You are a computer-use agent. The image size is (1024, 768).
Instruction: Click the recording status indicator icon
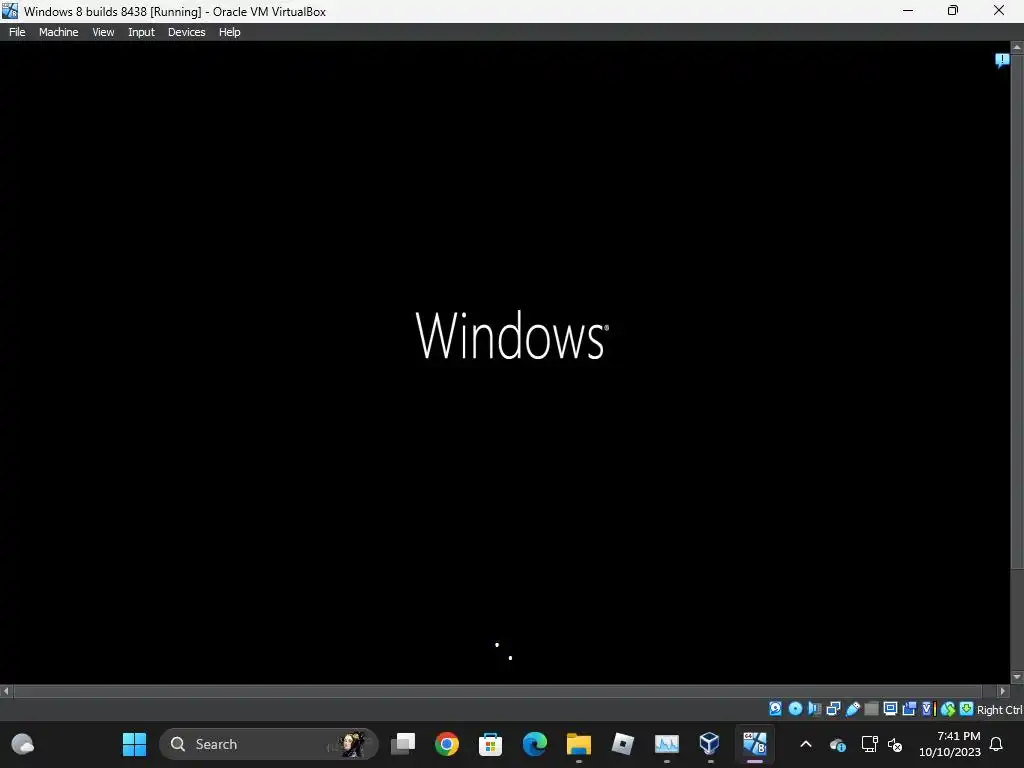point(909,709)
